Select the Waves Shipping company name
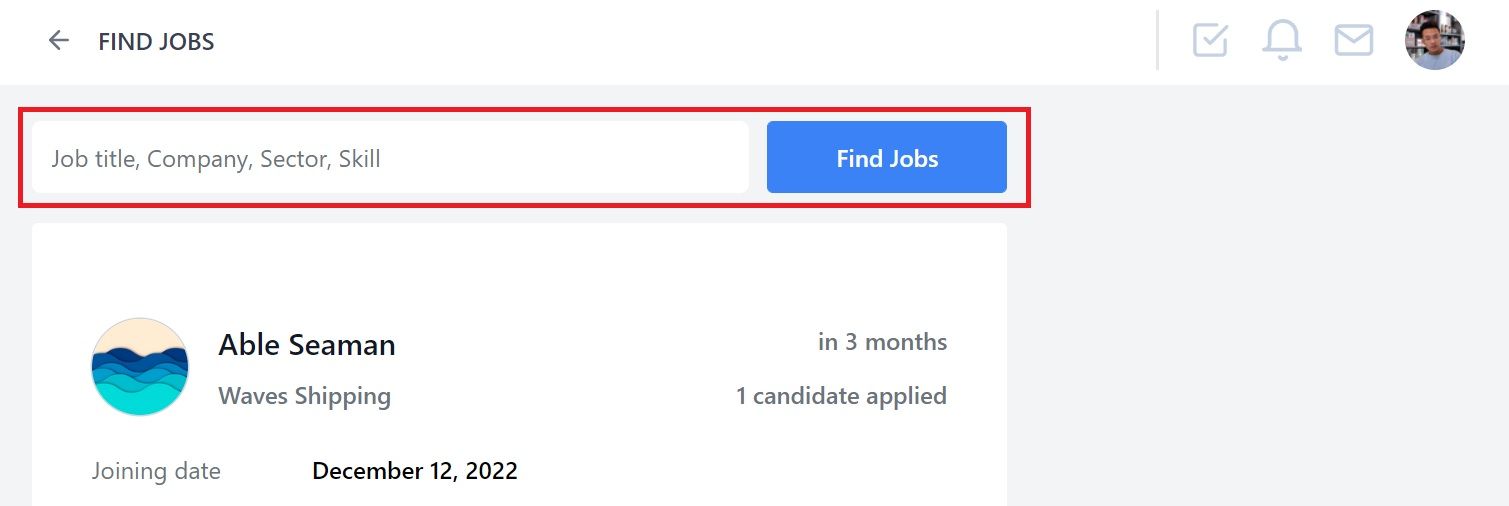 [x=305, y=396]
